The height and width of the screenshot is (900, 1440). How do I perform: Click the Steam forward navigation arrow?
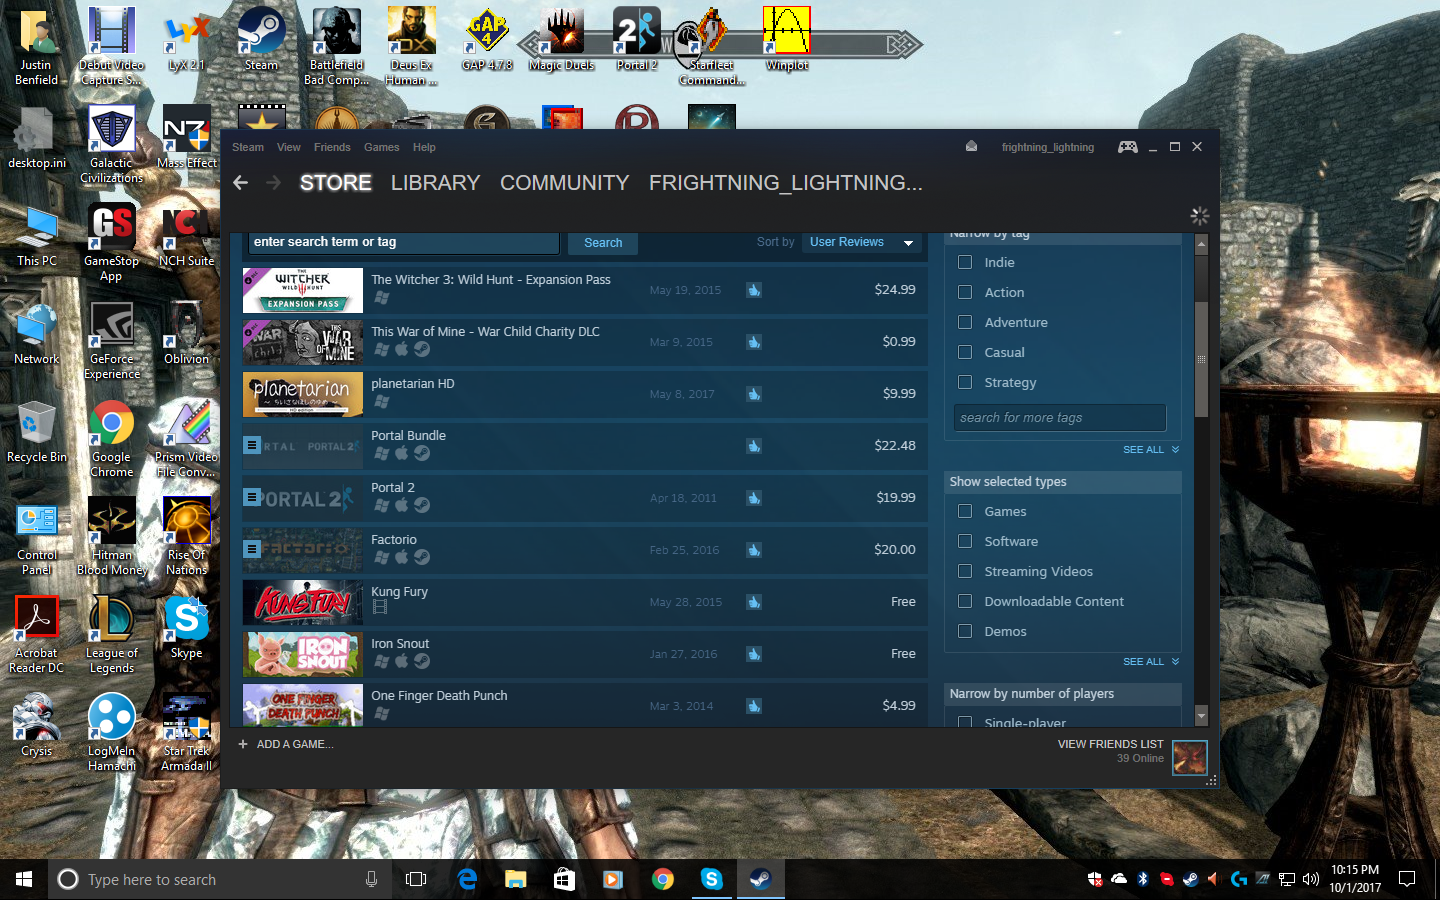tap(273, 182)
